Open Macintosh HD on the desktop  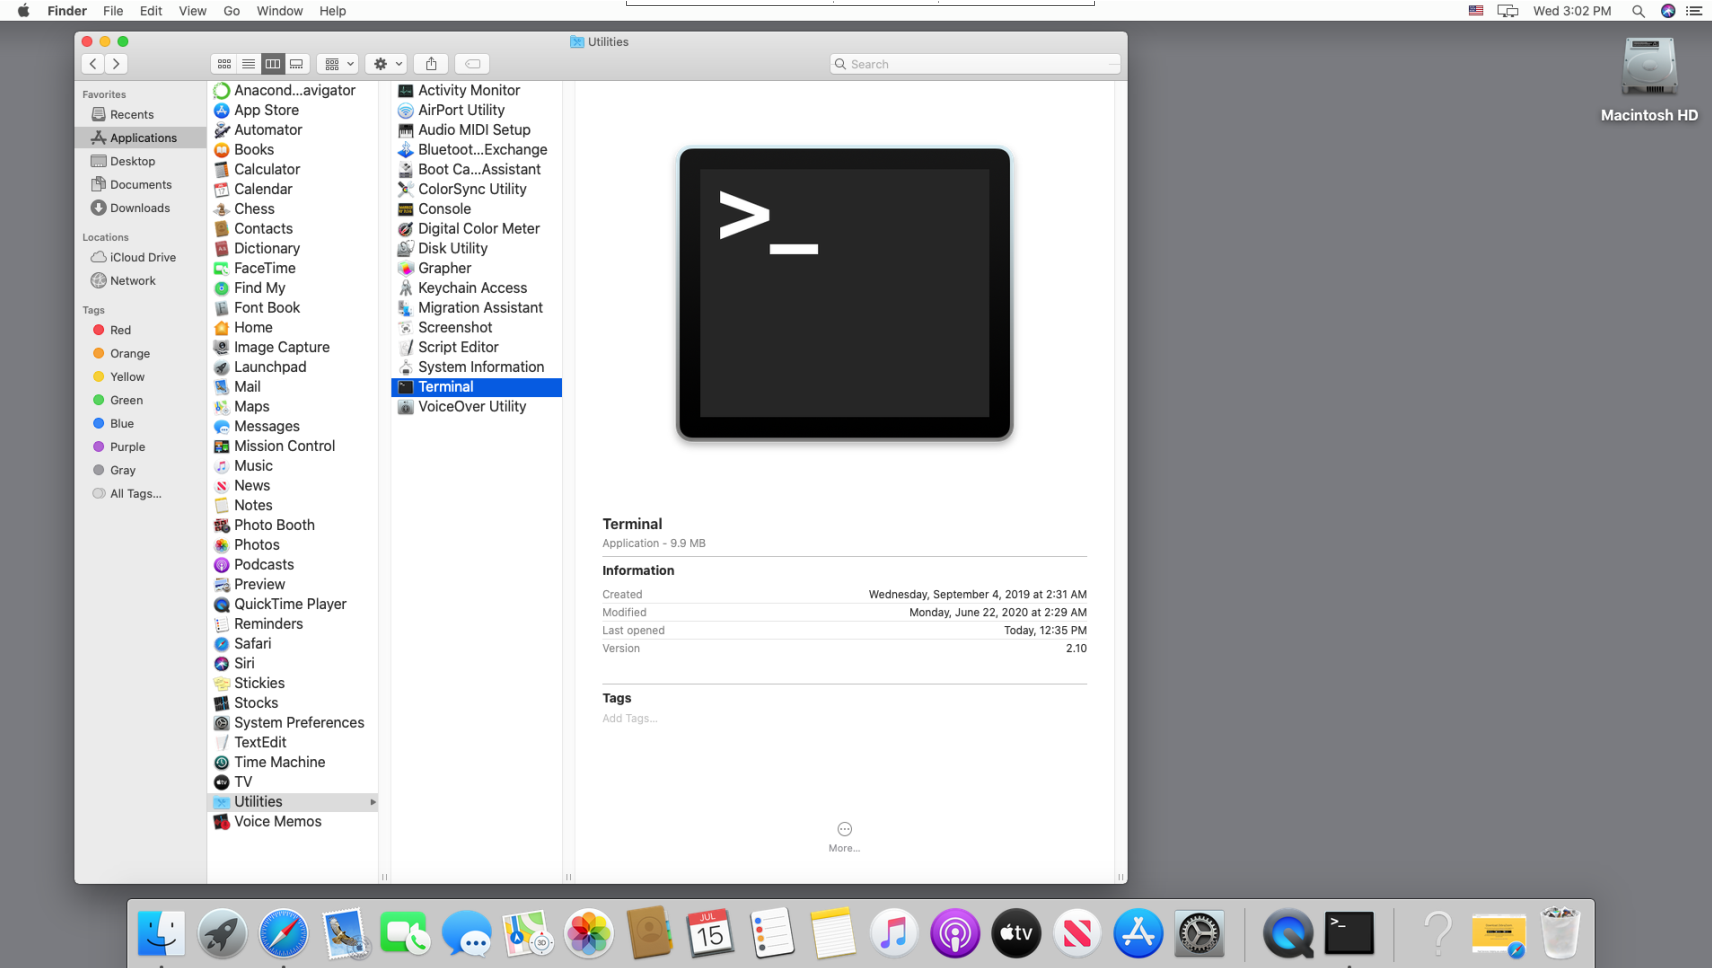1649,80
